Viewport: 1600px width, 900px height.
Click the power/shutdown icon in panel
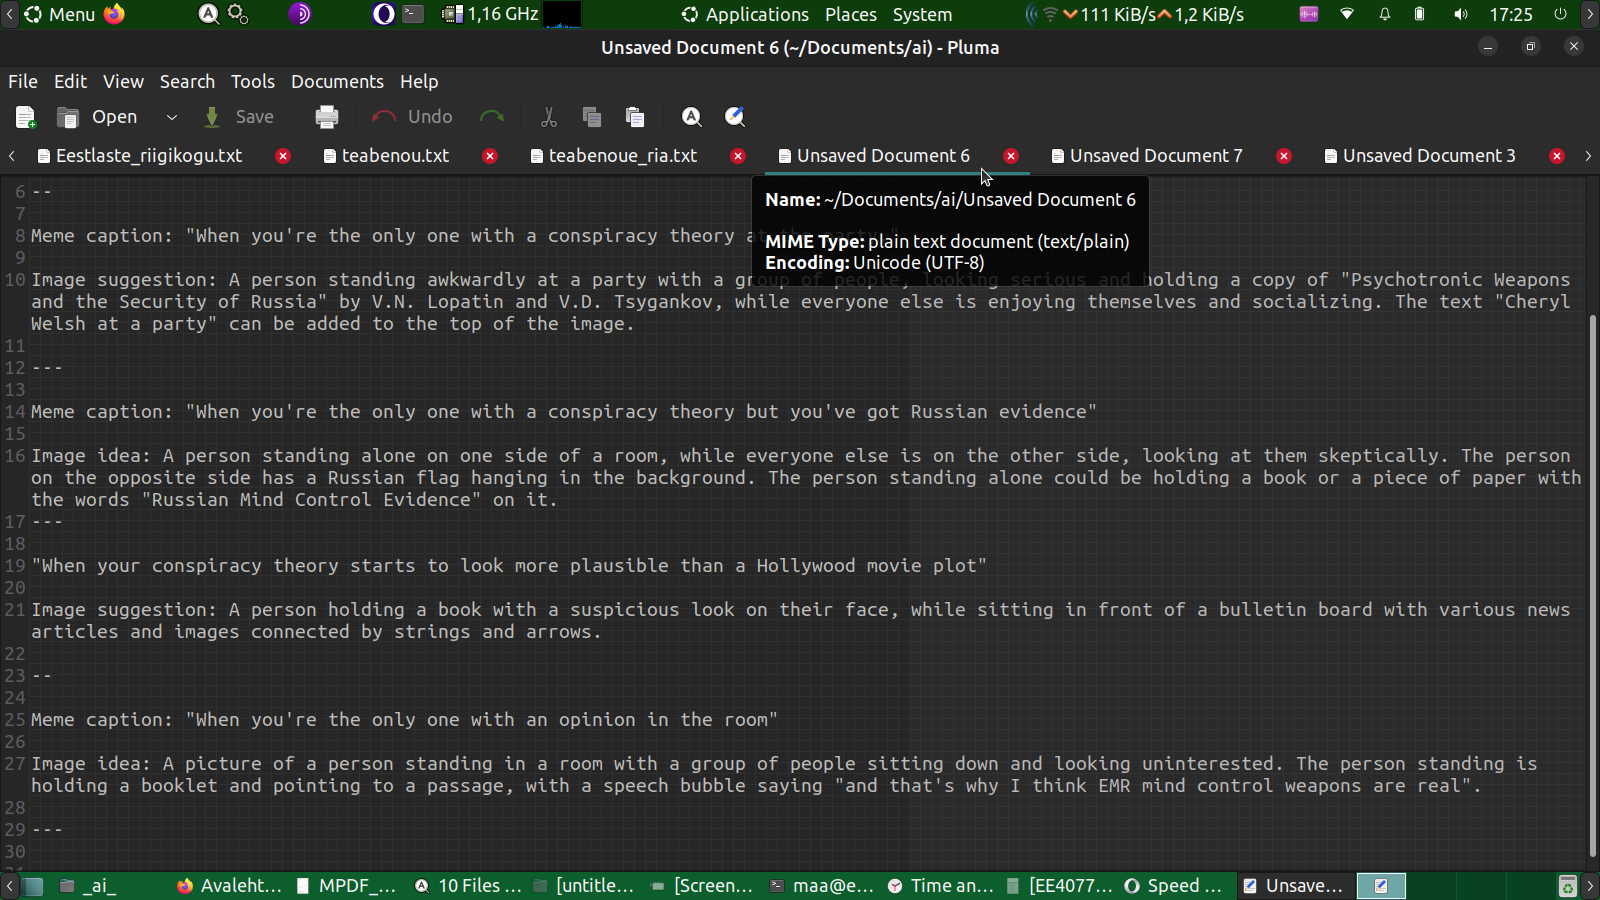pos(1560,15)
